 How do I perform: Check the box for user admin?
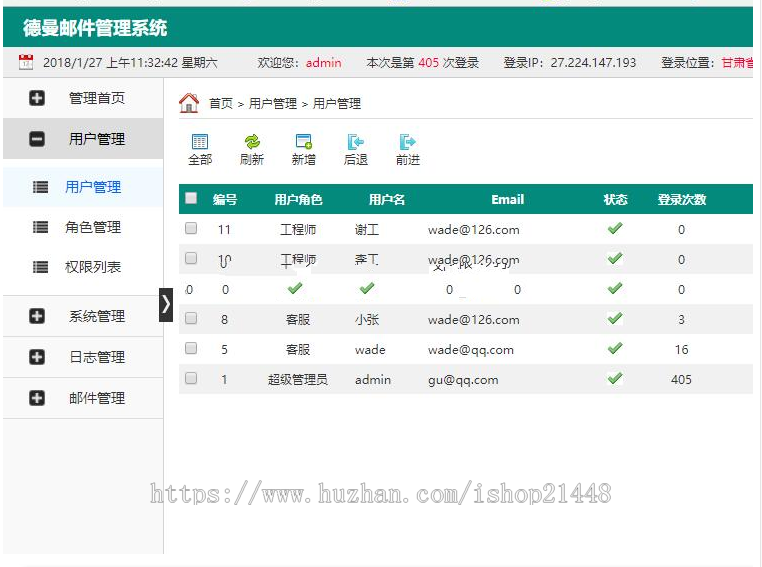(x=191, y=378)
